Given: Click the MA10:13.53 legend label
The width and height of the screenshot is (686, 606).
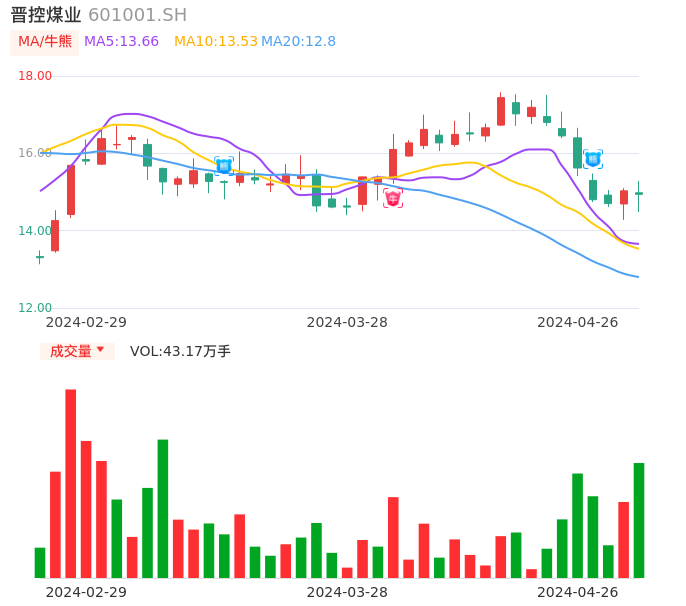Looking at the screenshot, I should [216, 42].
